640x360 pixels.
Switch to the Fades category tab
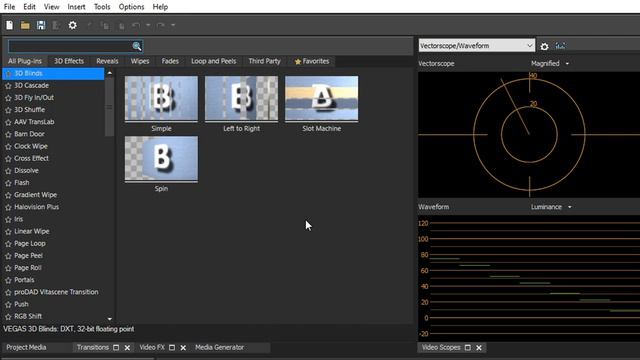(170, 61)
